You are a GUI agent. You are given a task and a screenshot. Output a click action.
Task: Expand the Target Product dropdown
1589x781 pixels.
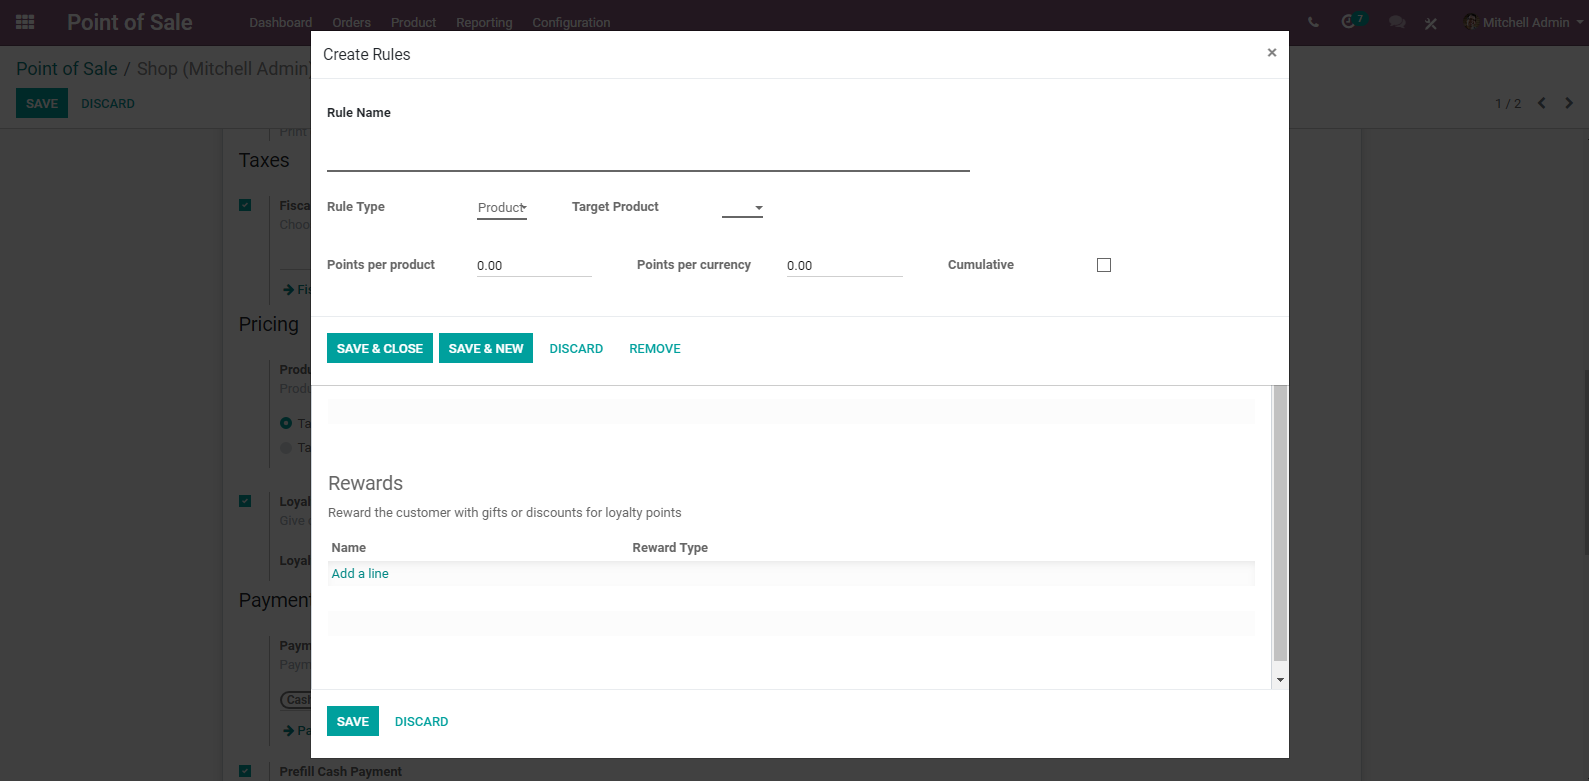click(743, 208)
